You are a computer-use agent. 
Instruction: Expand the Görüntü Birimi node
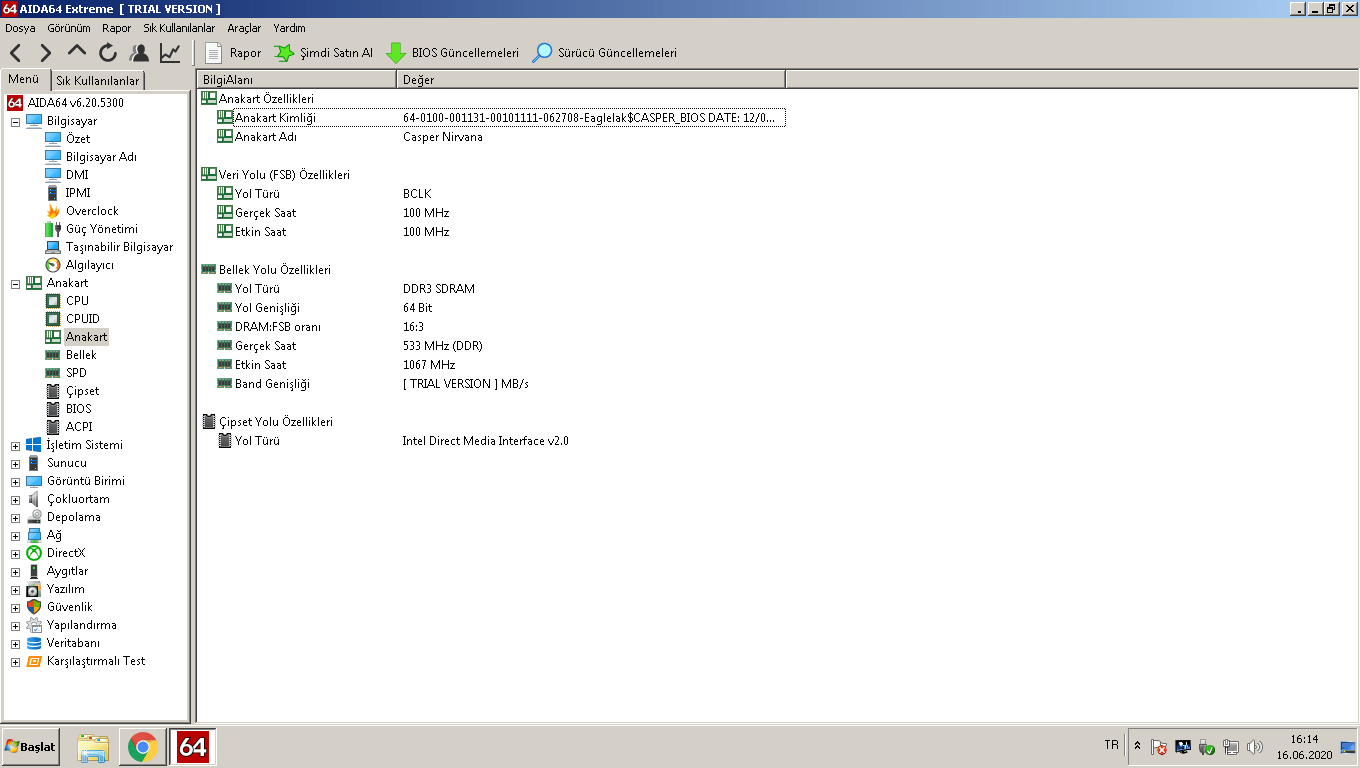[15, 481]
